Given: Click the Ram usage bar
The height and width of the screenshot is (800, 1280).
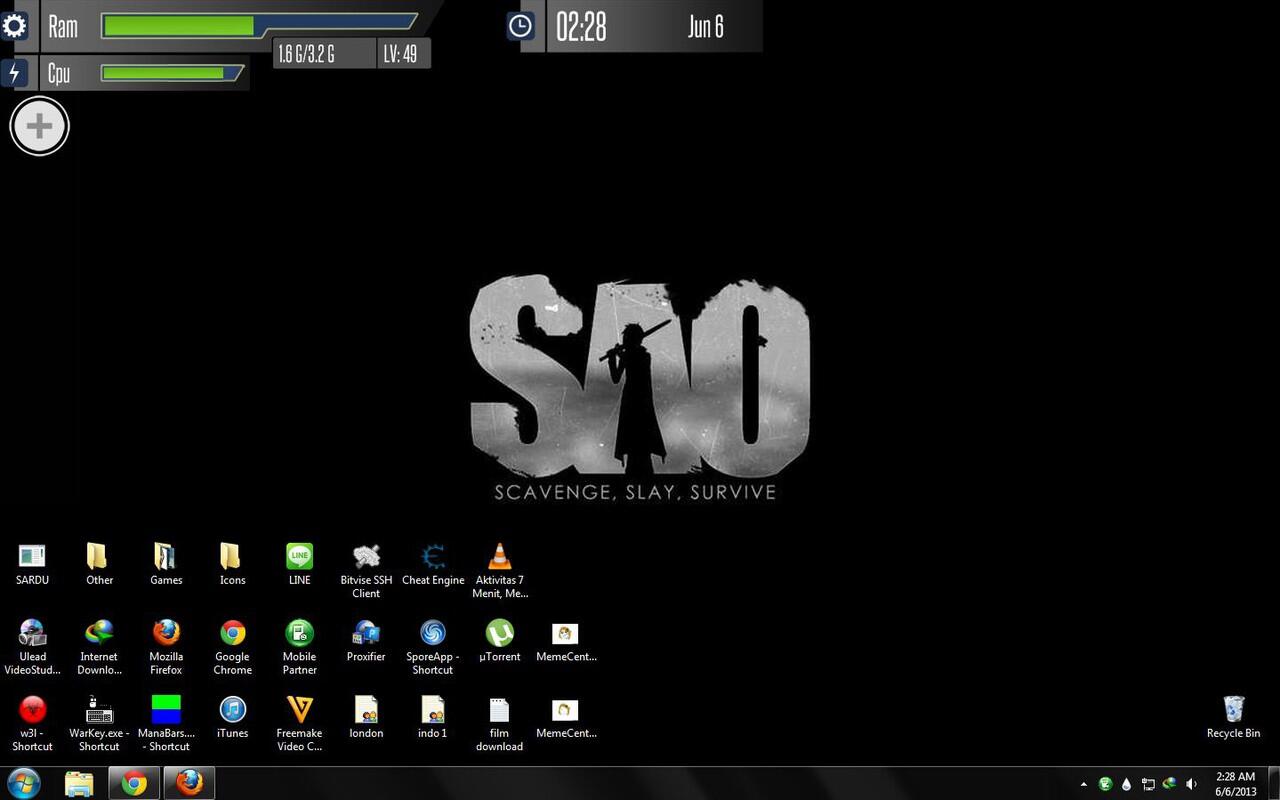Looking at the screenshot, I should click(x=259, y=25).
